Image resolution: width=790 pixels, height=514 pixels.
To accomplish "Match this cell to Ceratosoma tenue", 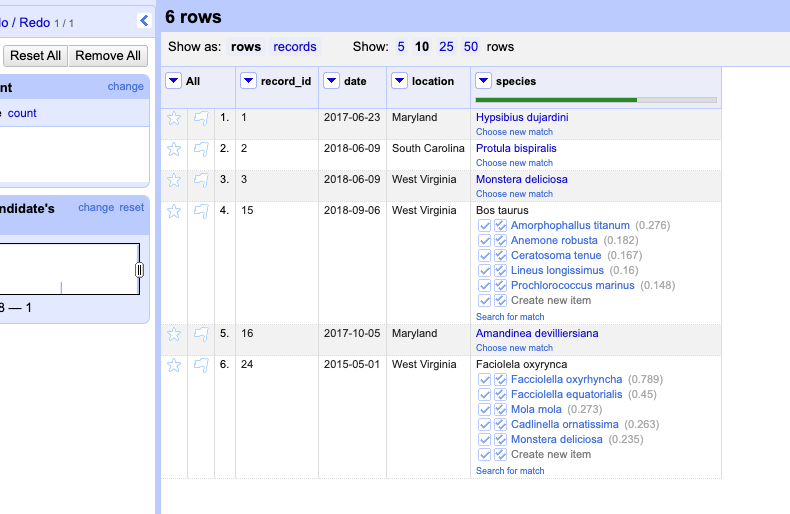I will pyautogui.click(x=485, y=255).
